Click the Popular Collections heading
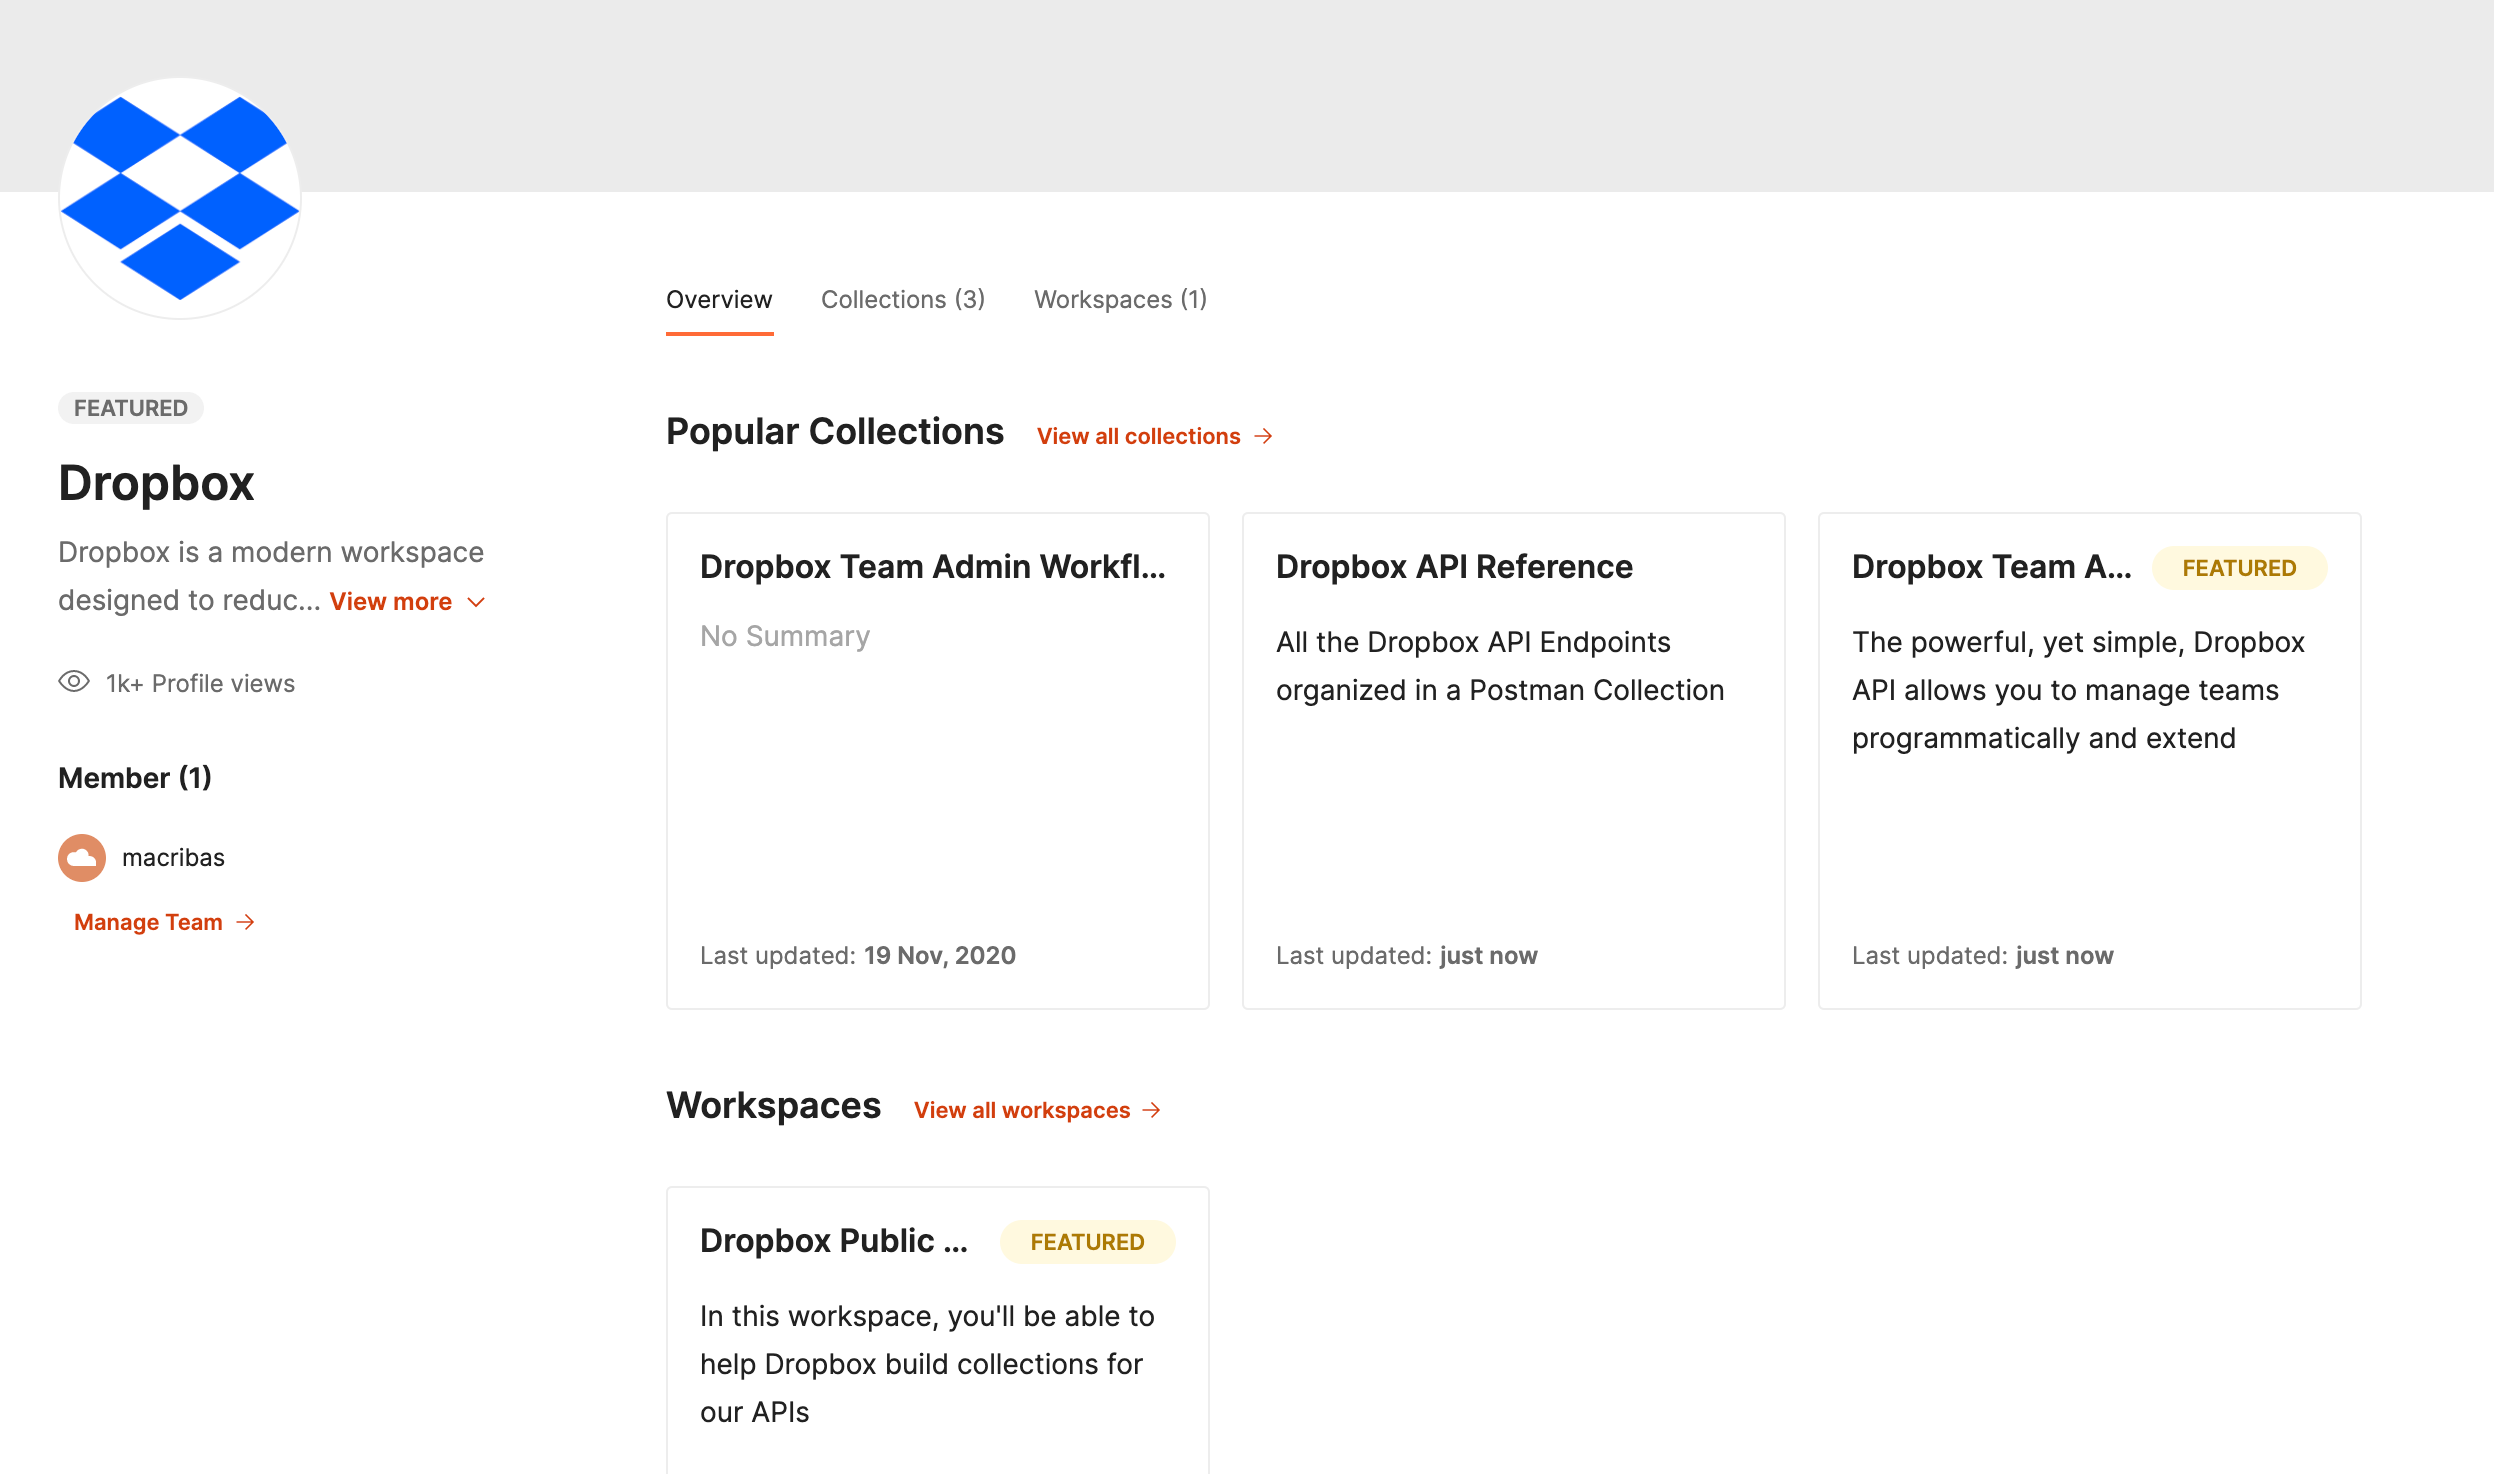The image size is (2494, 1474). click(x=835, y=432)
